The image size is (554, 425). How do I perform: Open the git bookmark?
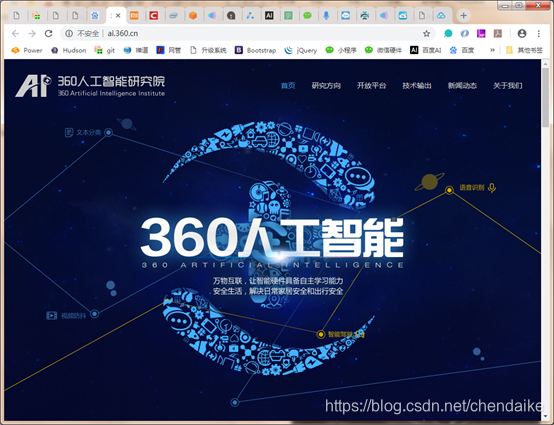[x=105, y=50]
